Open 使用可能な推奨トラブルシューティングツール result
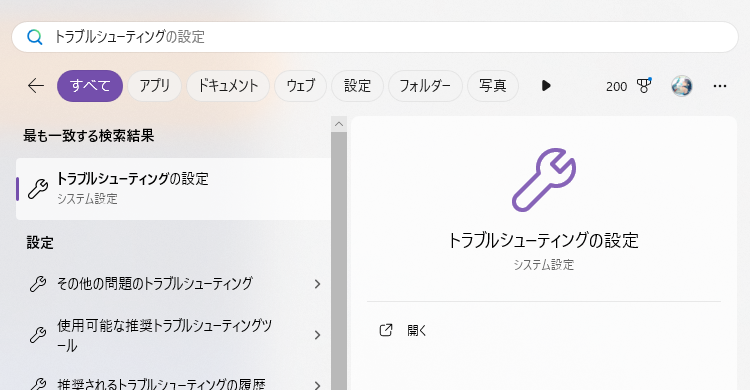Screen dimensions: 750x390 pyautogui.click(x=173, y=335)
